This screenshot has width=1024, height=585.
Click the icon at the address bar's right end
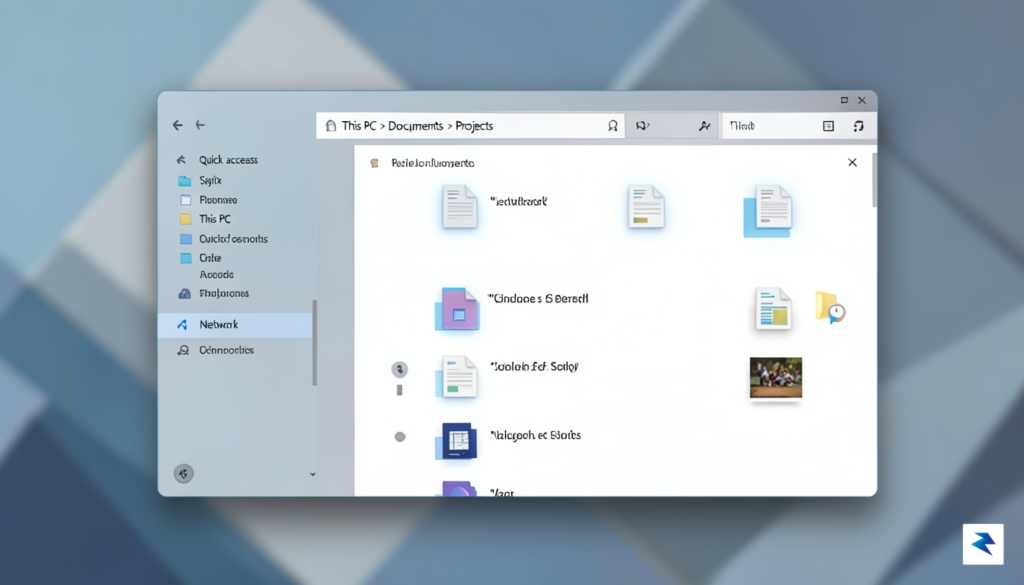(613, 126)
